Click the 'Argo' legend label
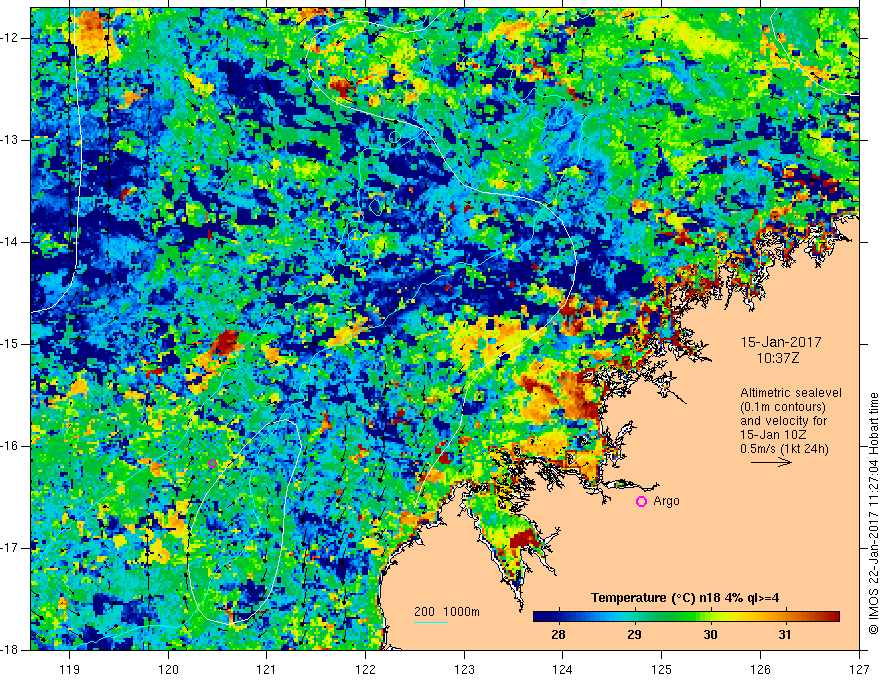The image size is (880, 680). (x=666, y=501)
